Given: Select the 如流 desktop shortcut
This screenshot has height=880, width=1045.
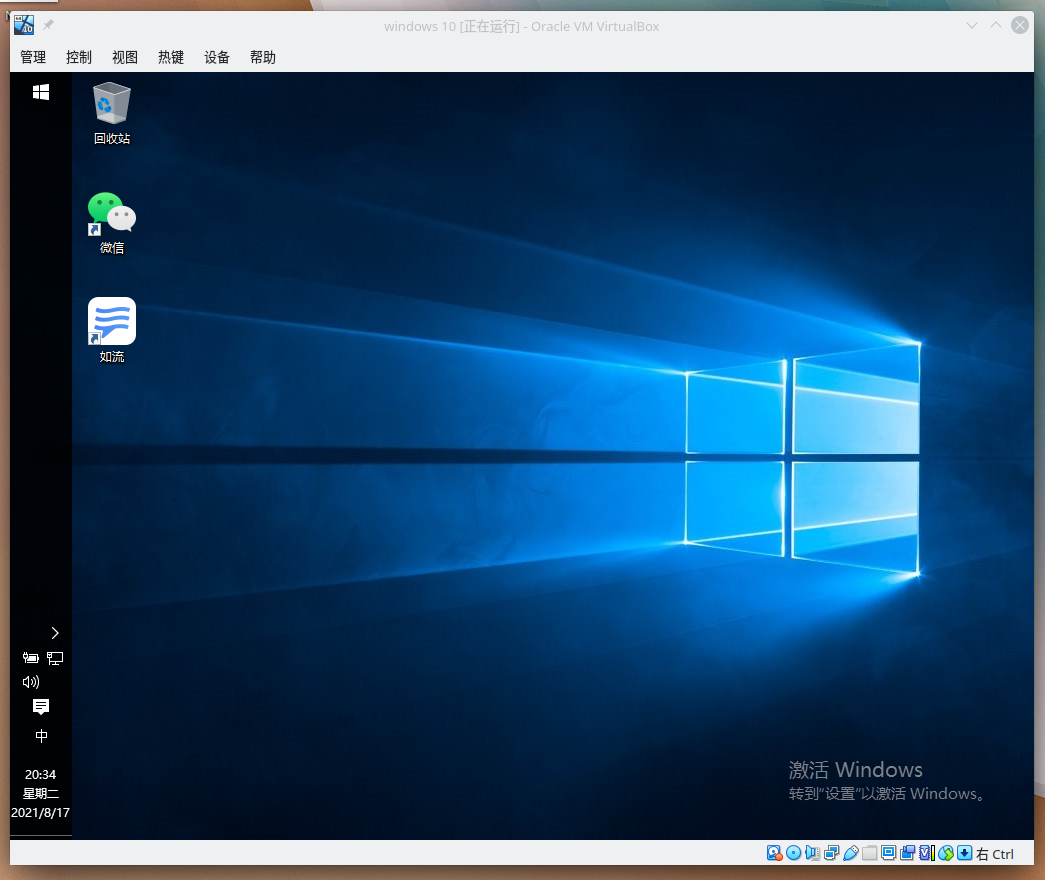Looking at the screenshot, I should (x=112, y=330).
